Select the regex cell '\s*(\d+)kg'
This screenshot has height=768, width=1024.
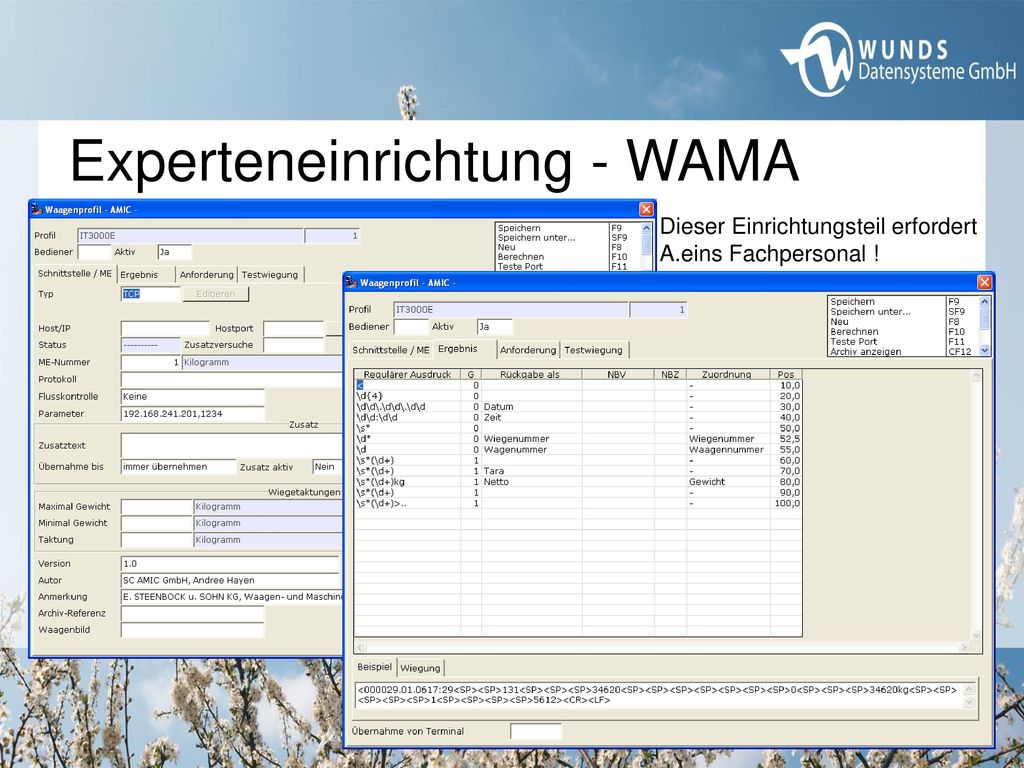(408, 481)
